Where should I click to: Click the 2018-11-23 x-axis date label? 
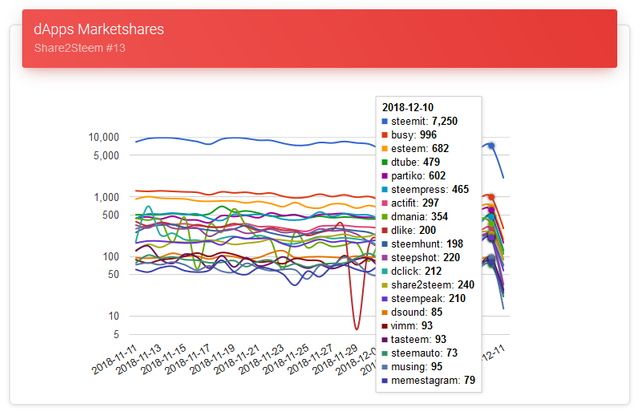click(261, 359)
